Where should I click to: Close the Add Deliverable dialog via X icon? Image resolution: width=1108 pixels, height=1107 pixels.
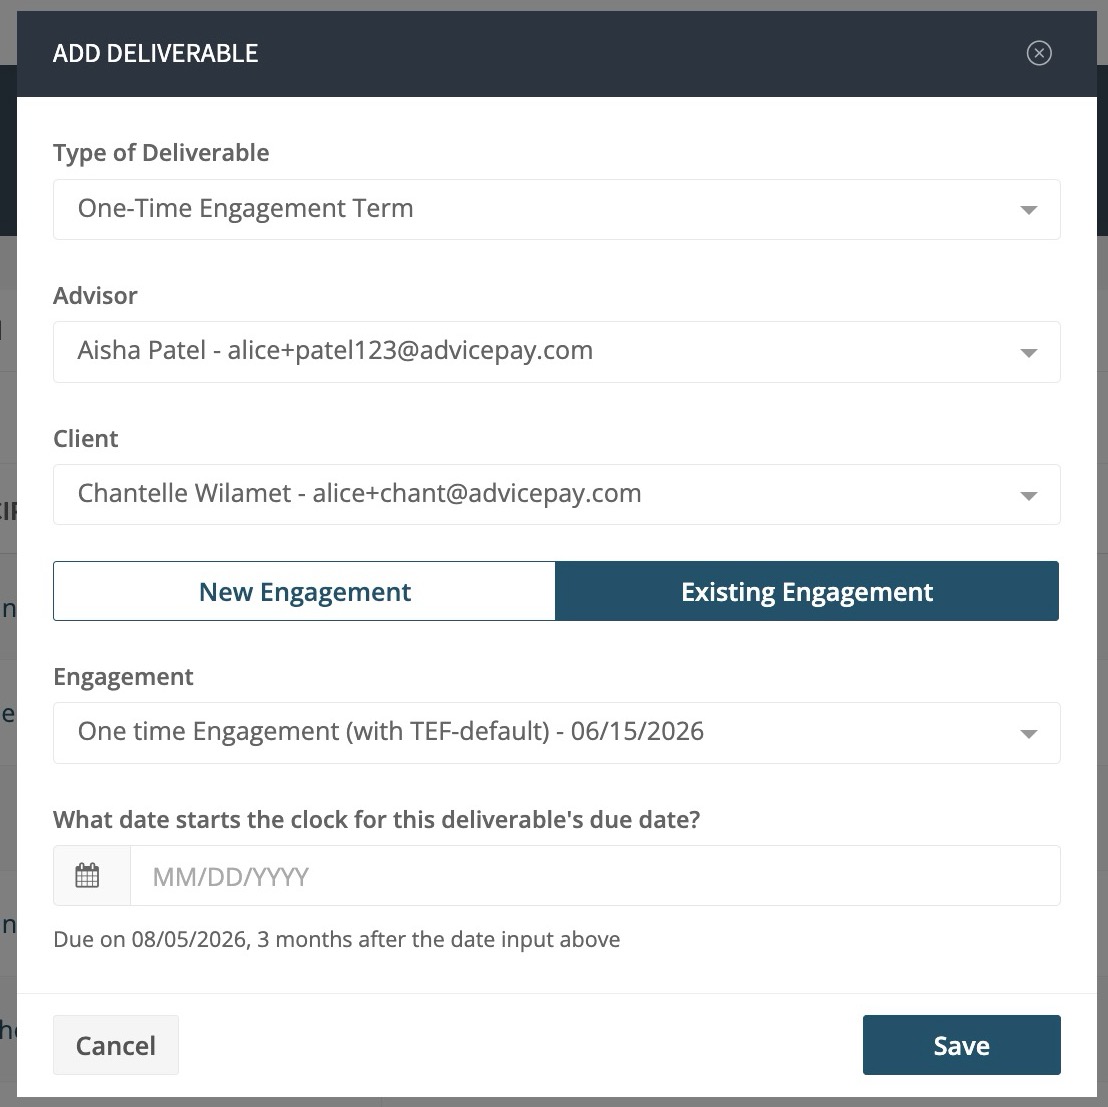(x=1039, y=53)
